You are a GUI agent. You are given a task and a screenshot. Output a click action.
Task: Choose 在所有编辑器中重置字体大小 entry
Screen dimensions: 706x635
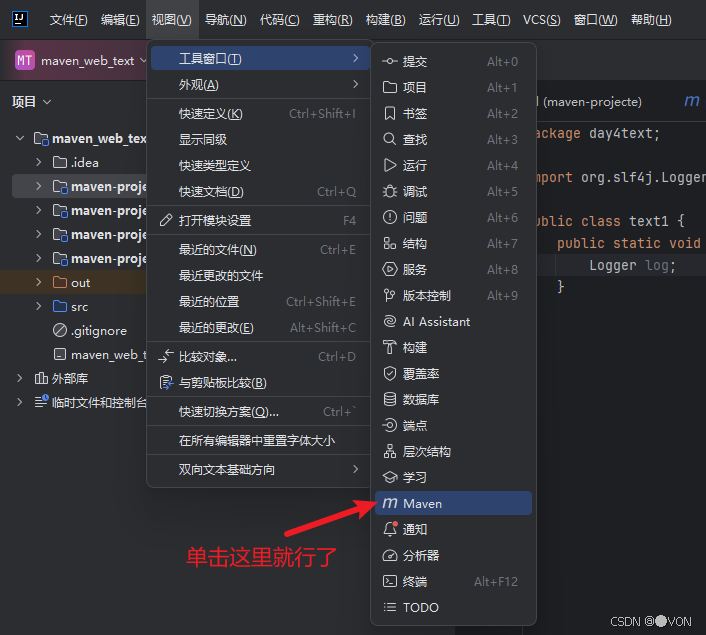click(260, 440)
